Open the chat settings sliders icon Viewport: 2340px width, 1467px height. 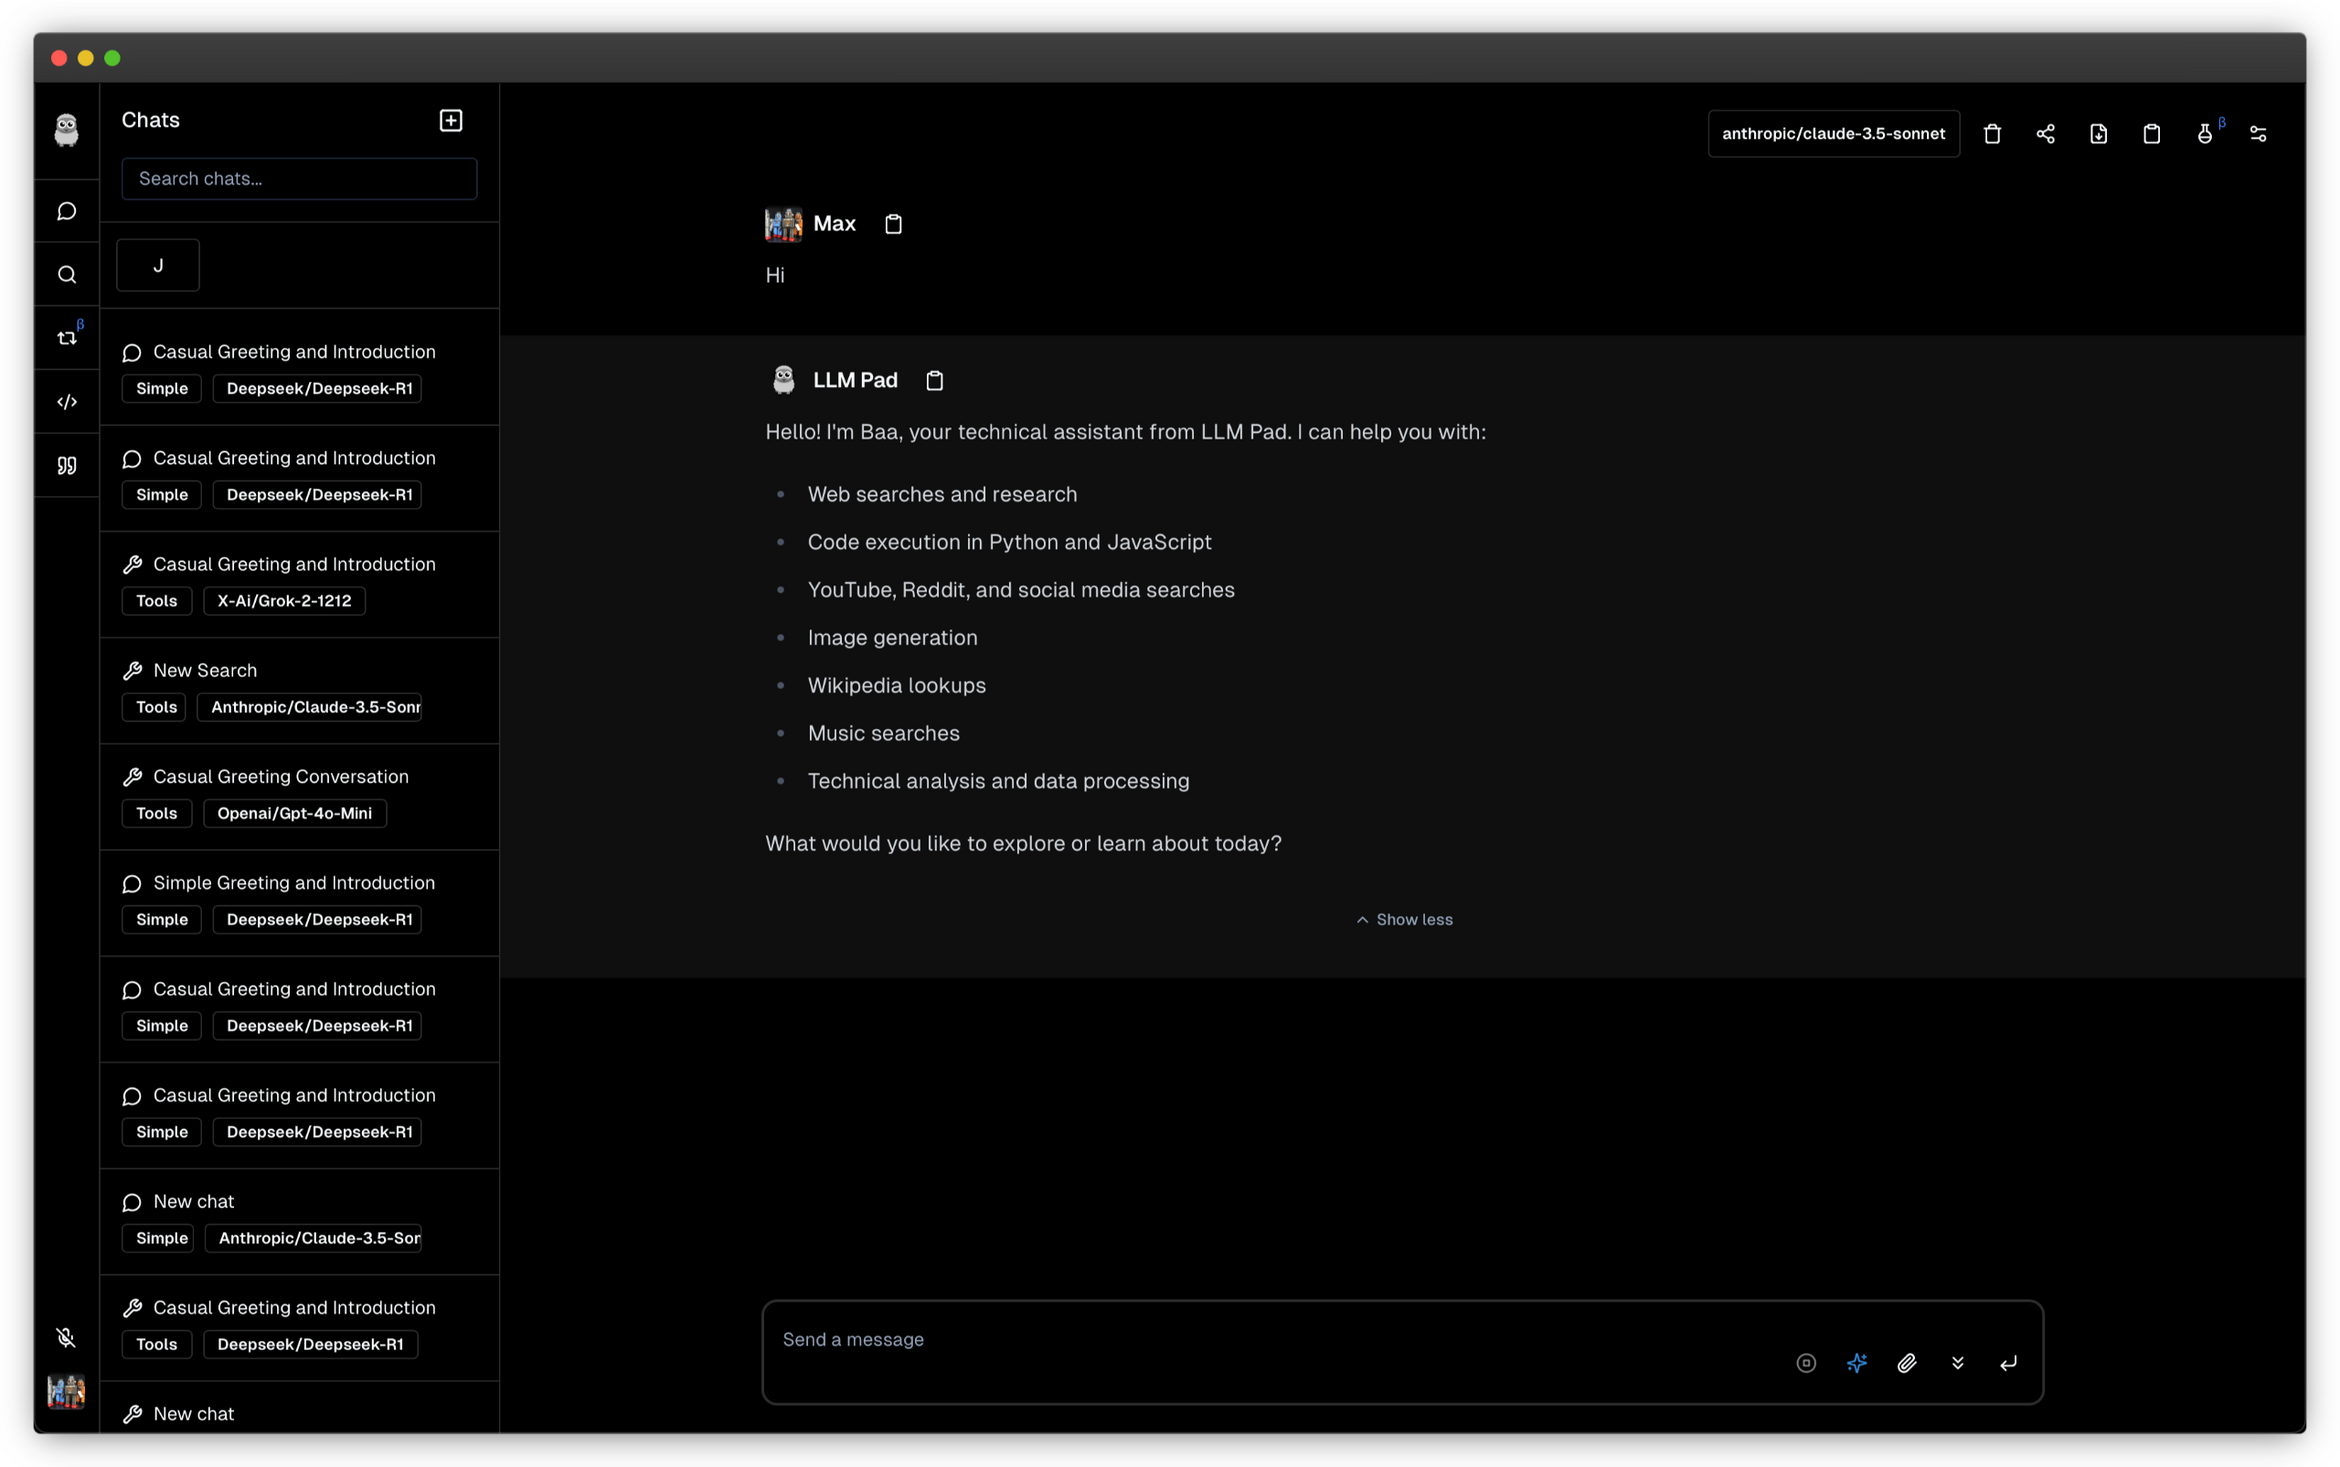click(2258, 134)
